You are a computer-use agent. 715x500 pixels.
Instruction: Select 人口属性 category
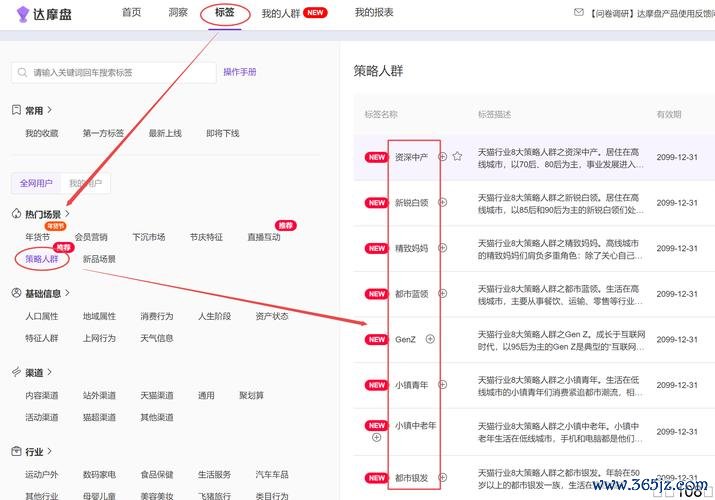coord(42,316)
